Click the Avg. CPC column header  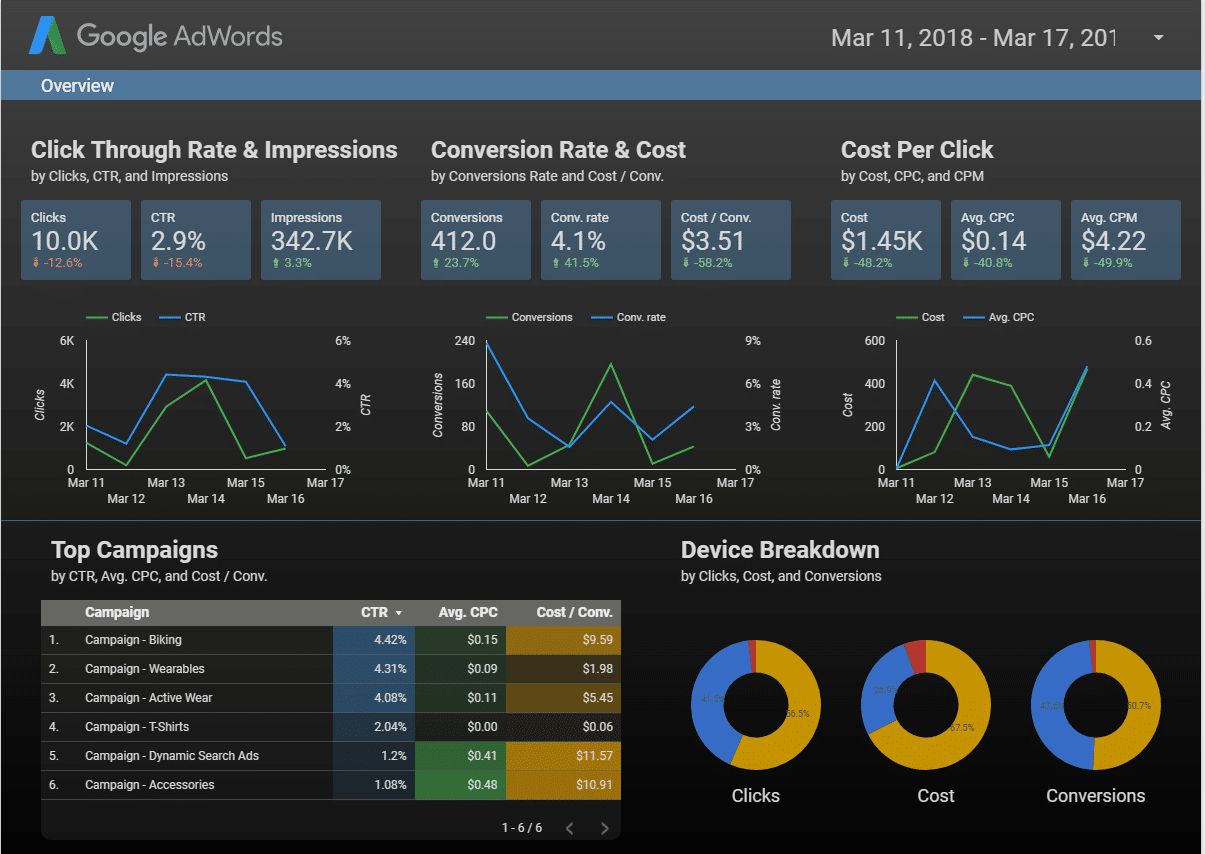(x=467, y=612)
